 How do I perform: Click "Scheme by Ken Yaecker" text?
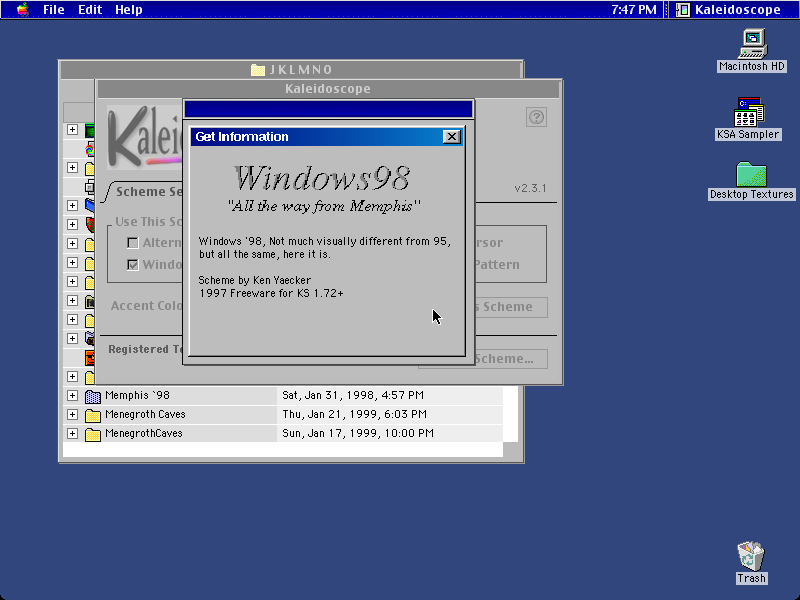point(255,280)
